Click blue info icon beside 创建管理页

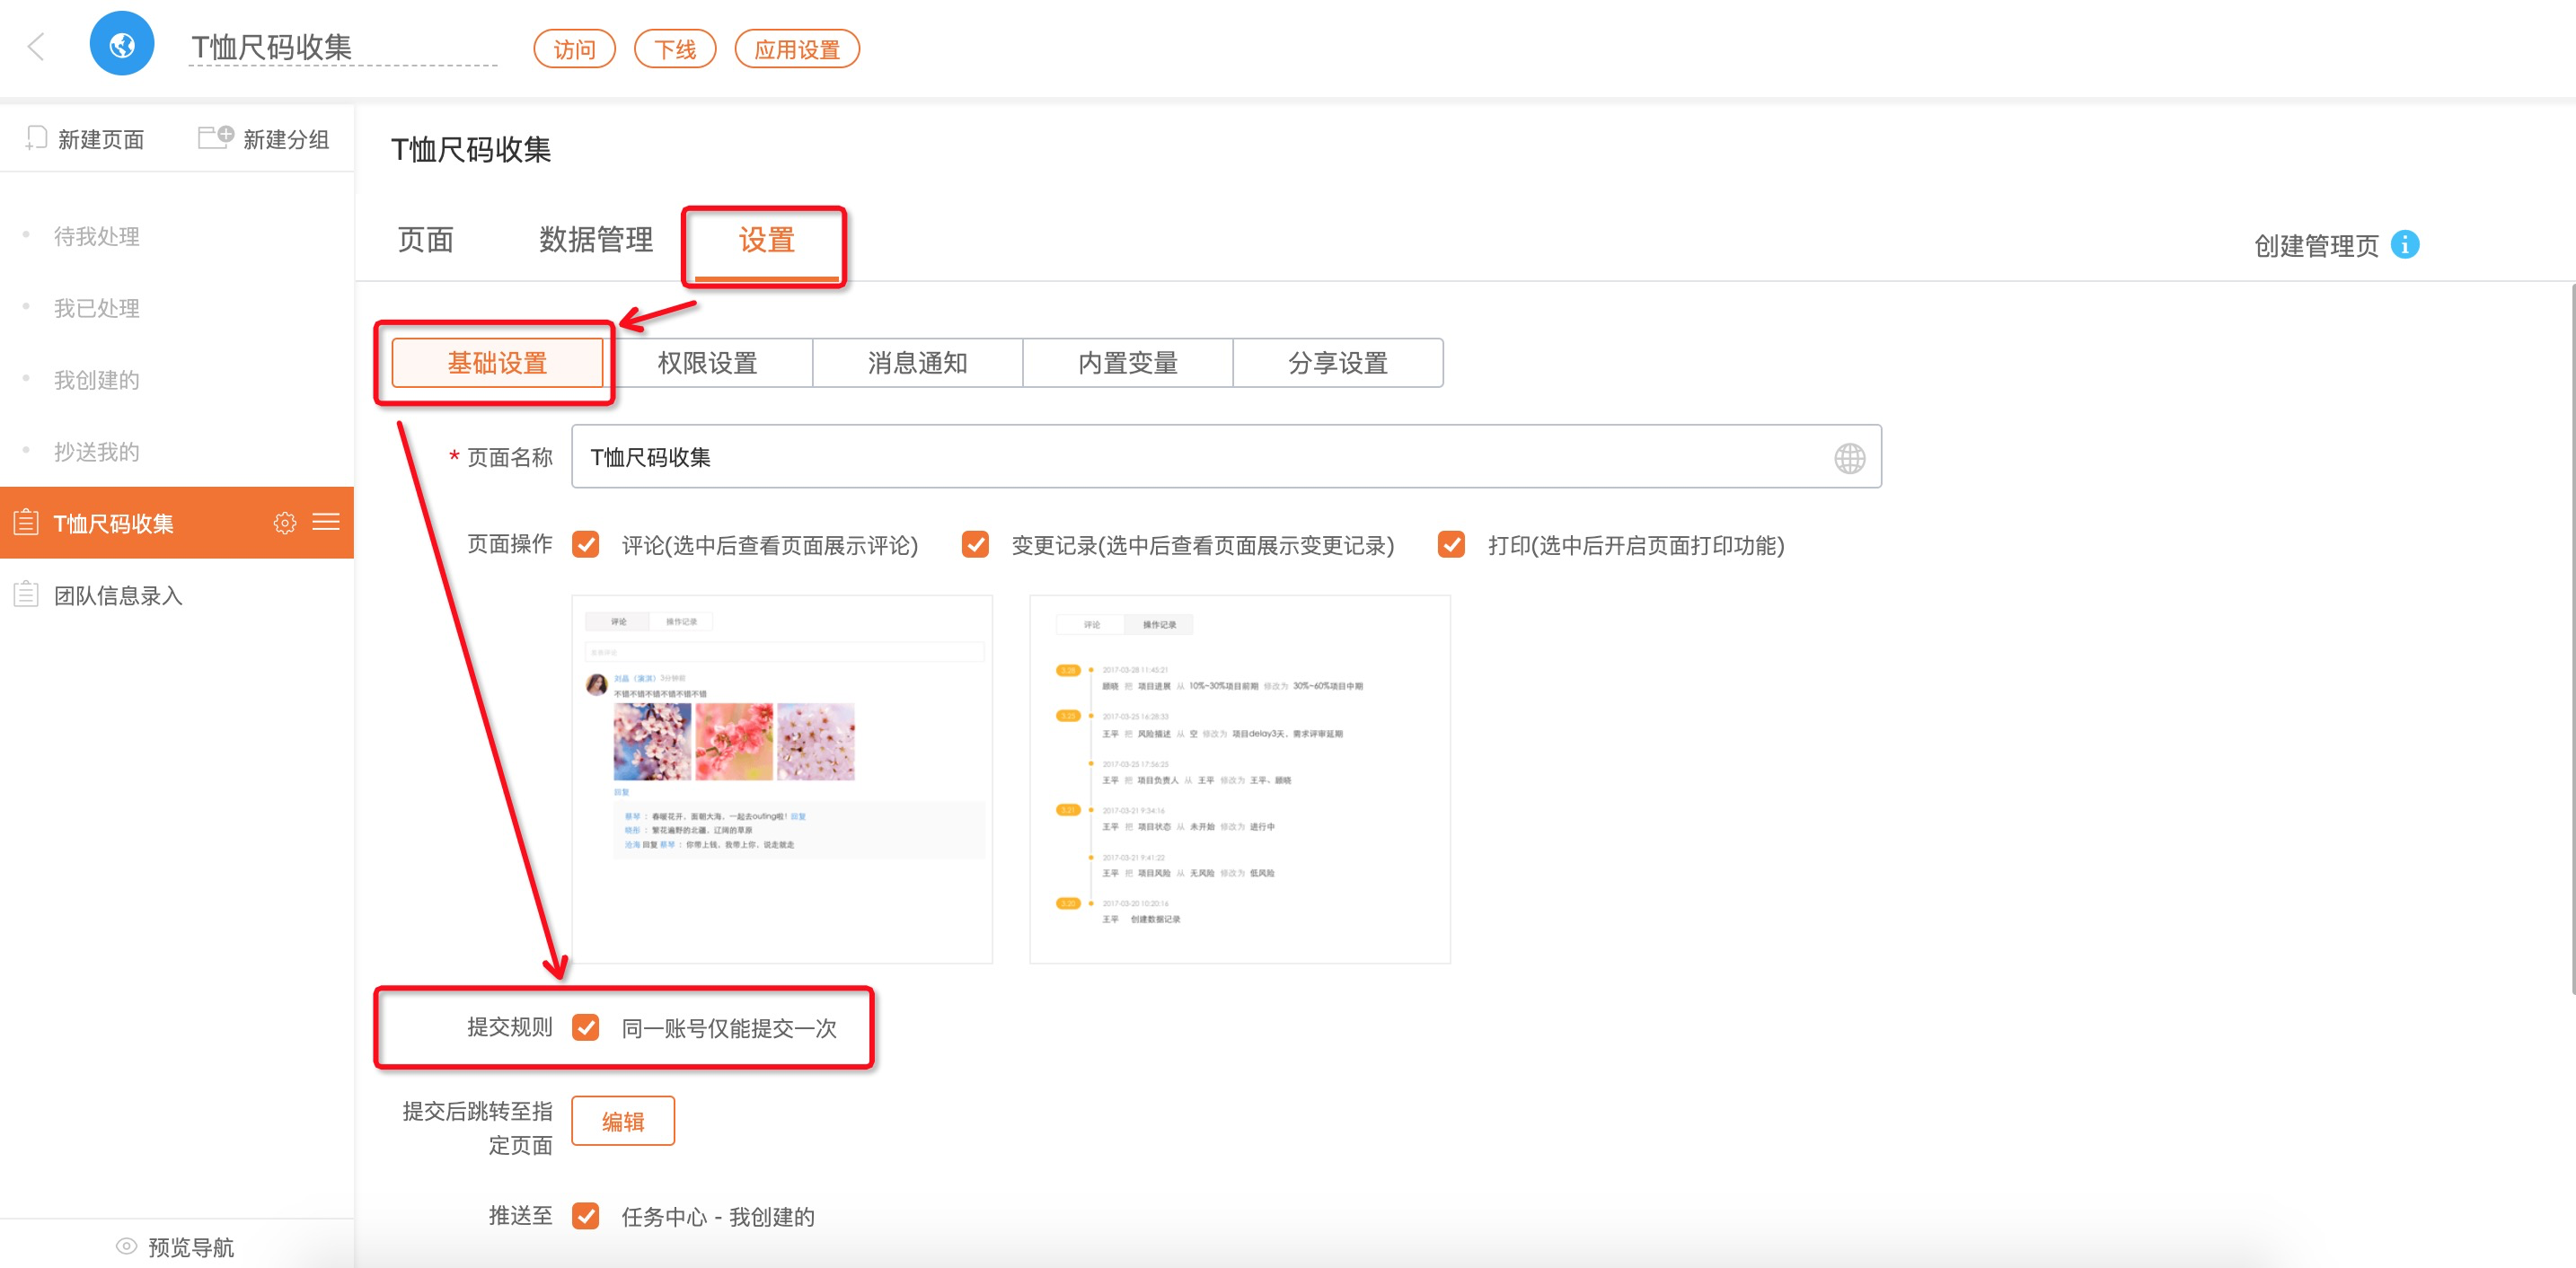pyautogui.click(x=2405, y=244)
